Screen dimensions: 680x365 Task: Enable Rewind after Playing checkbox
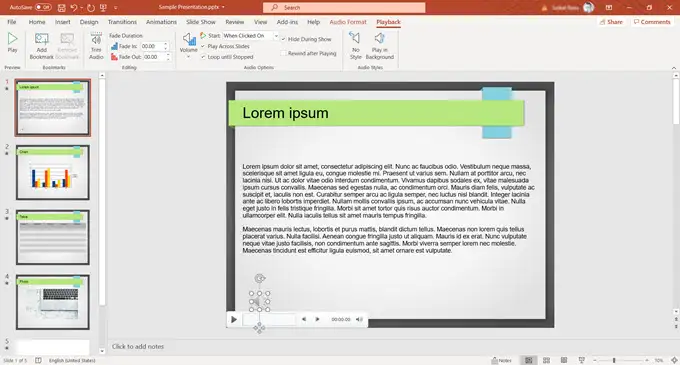(283, 53)
